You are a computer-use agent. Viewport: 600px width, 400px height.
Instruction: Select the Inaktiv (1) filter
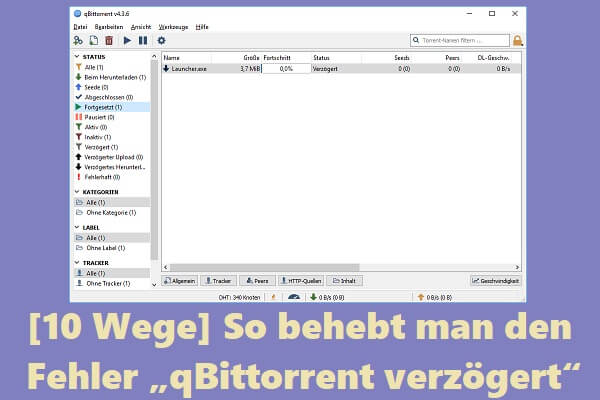pyautogui.click(x=111, y=137)
